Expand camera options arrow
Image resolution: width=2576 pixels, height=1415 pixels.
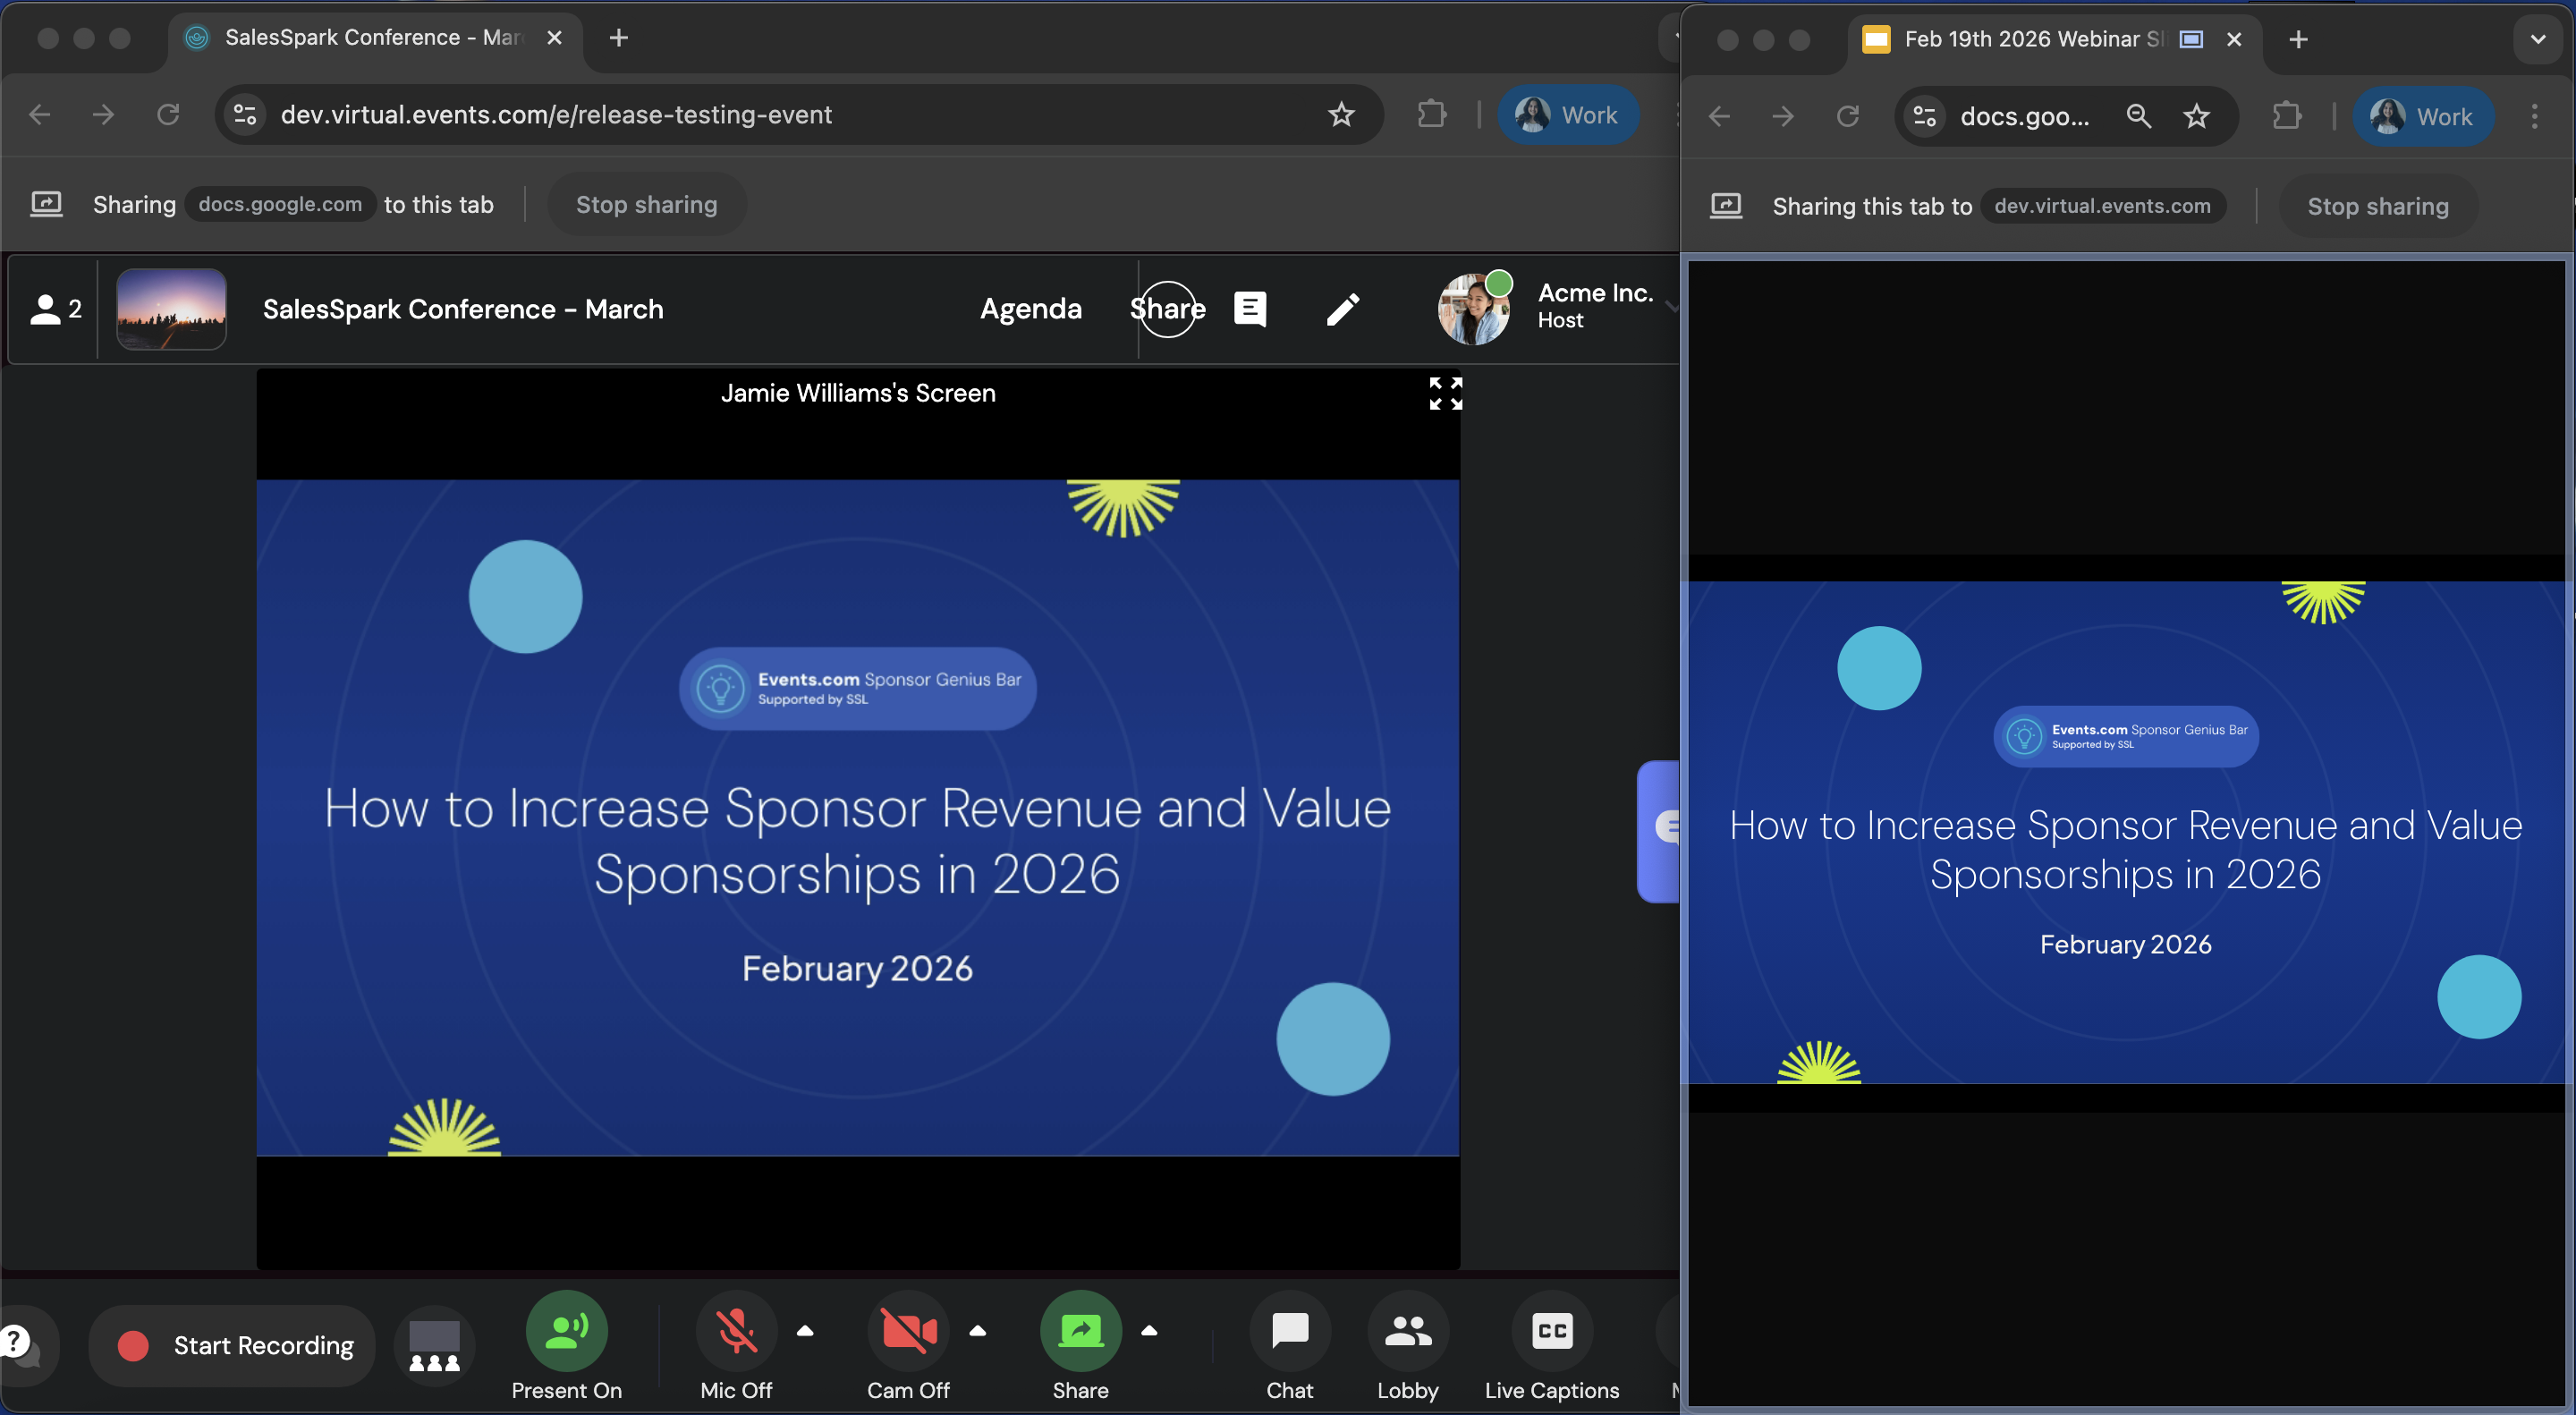click(978, 1330)
